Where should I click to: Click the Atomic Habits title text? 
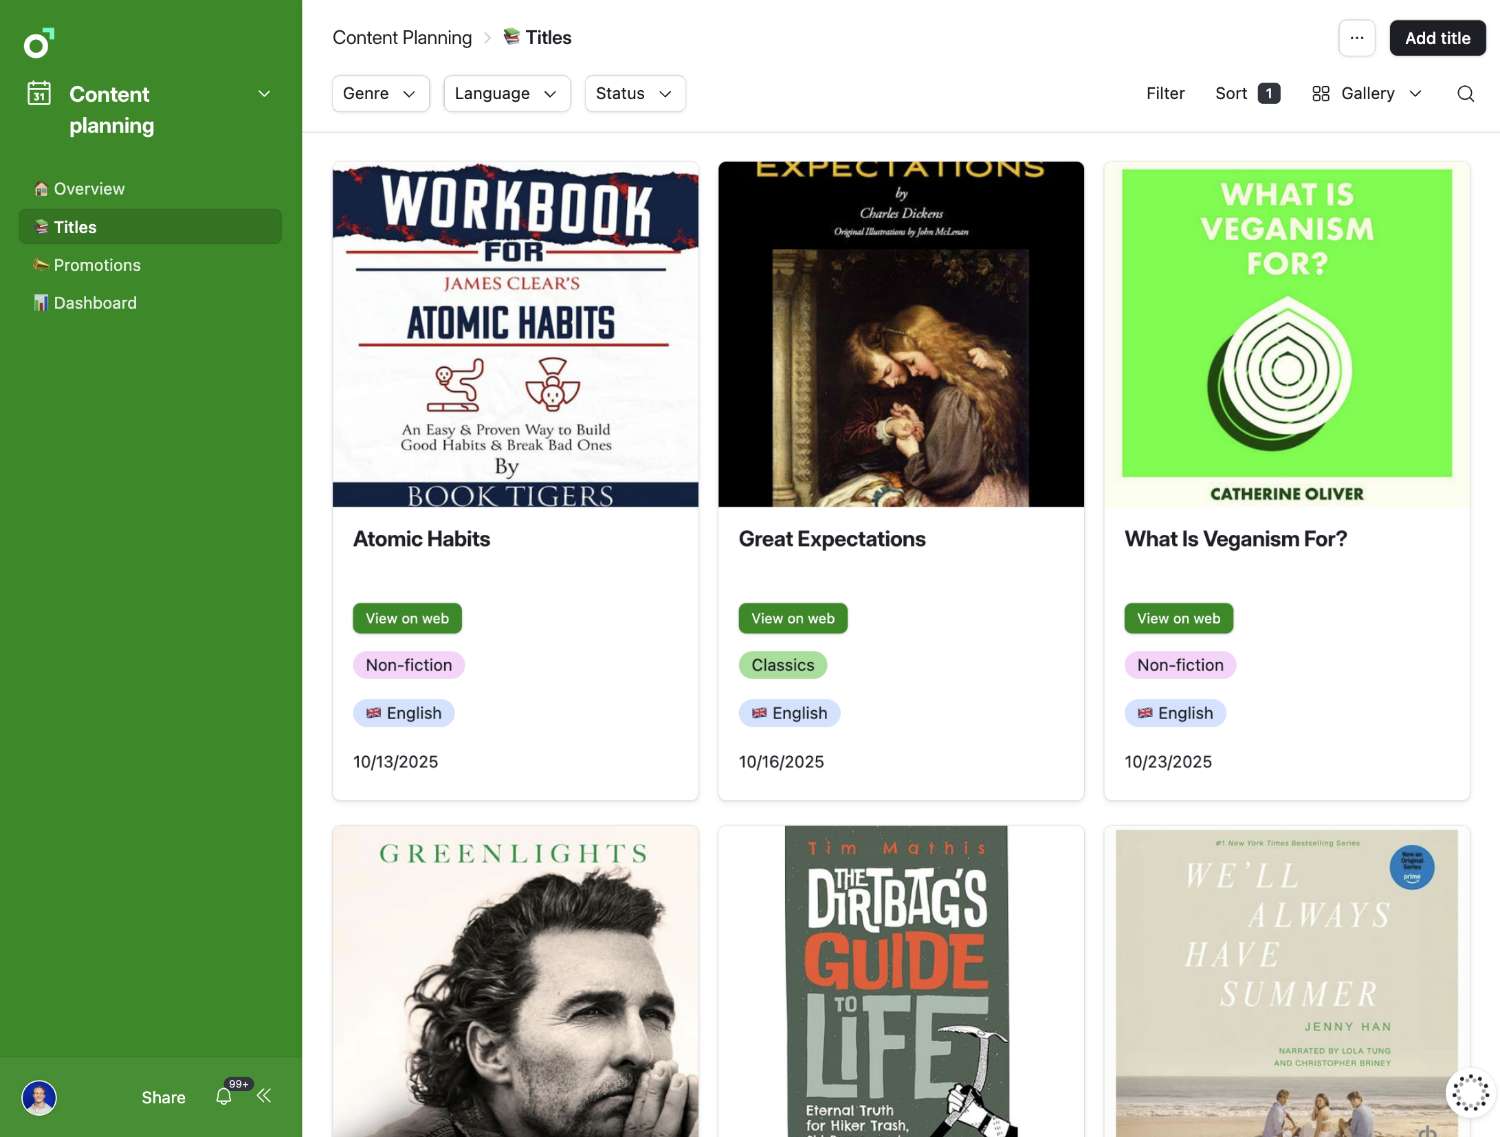[x=421, y=539]
